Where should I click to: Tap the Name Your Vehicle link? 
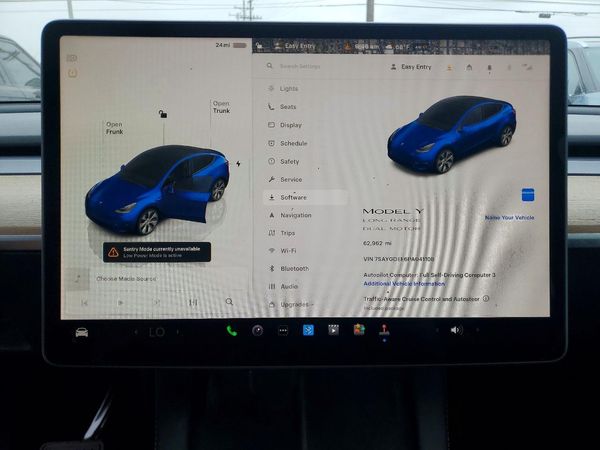[509, 217]
